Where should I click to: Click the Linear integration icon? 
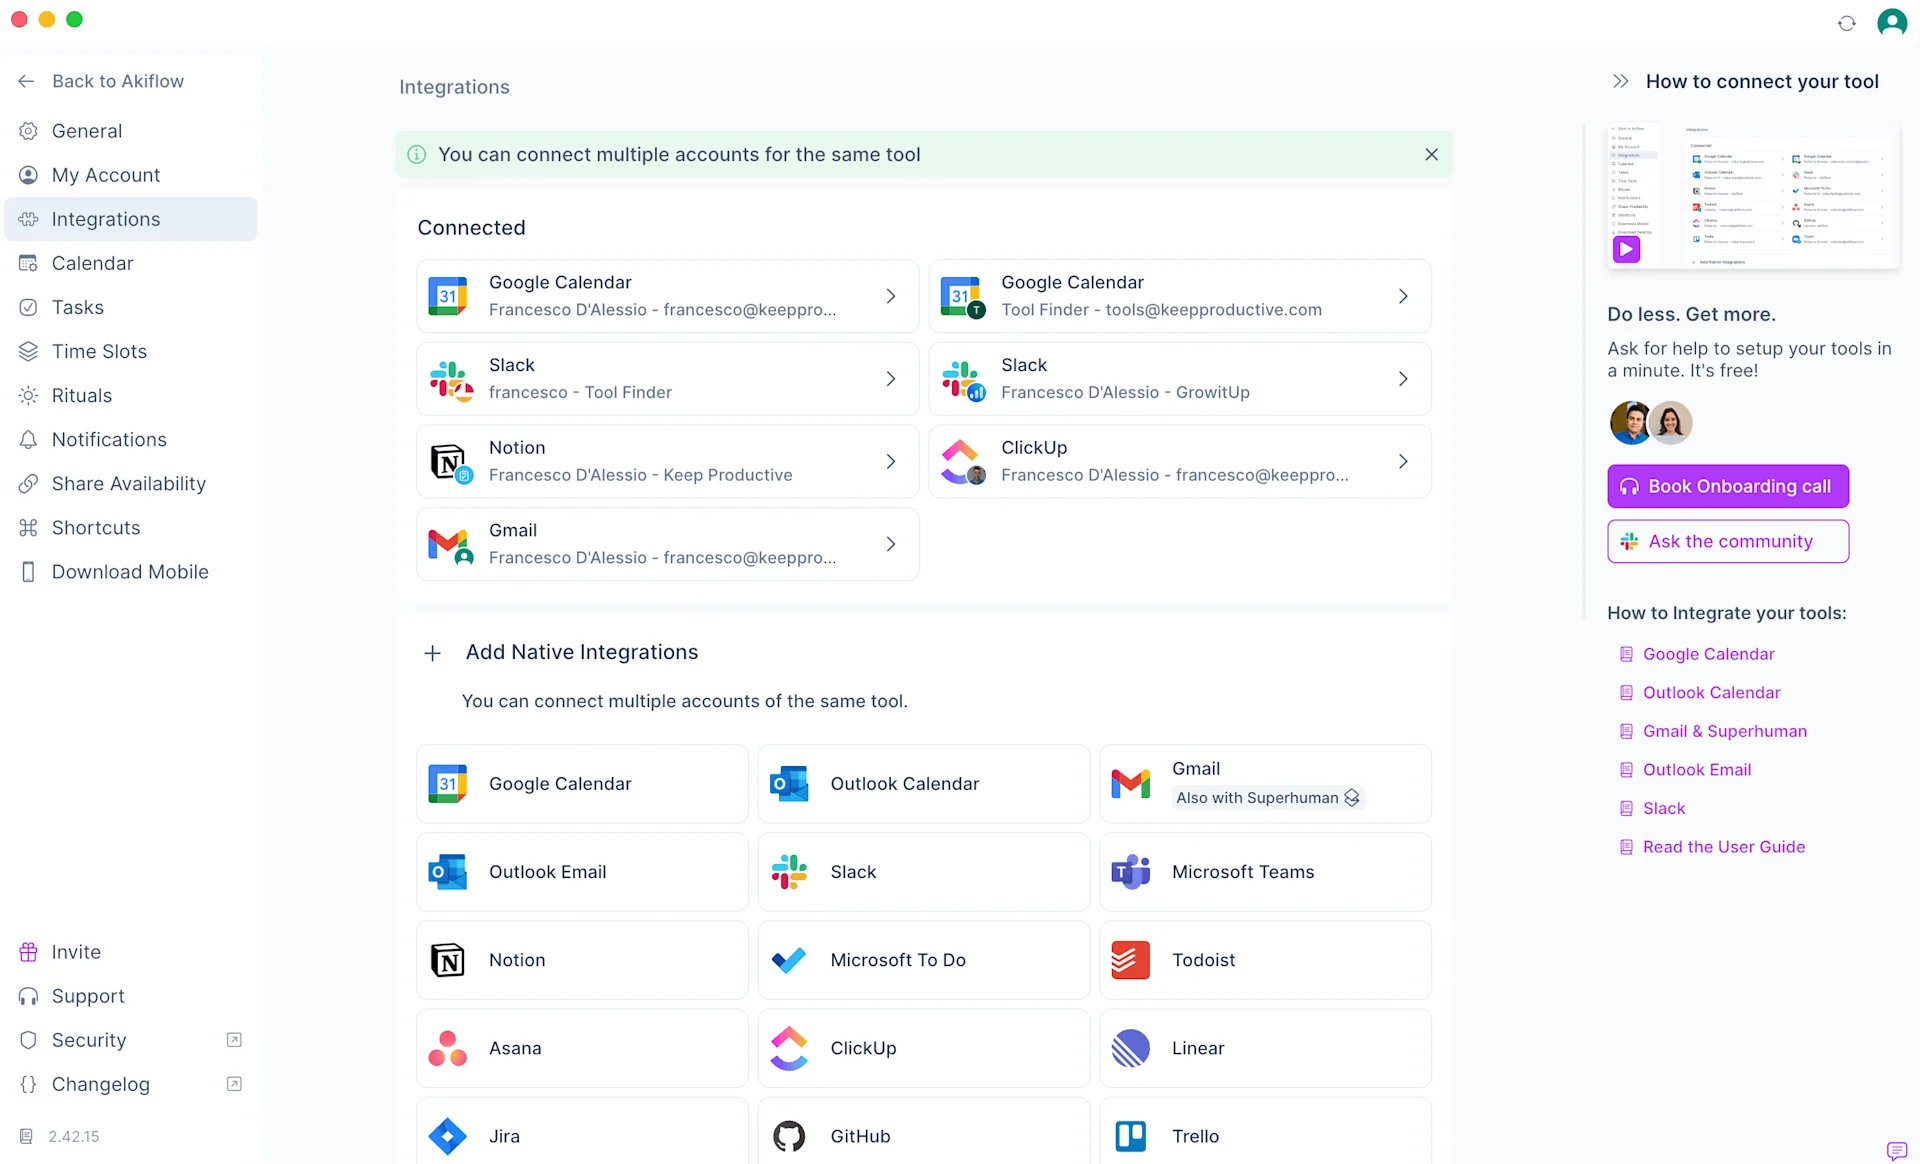(x=1130, y=1048)
